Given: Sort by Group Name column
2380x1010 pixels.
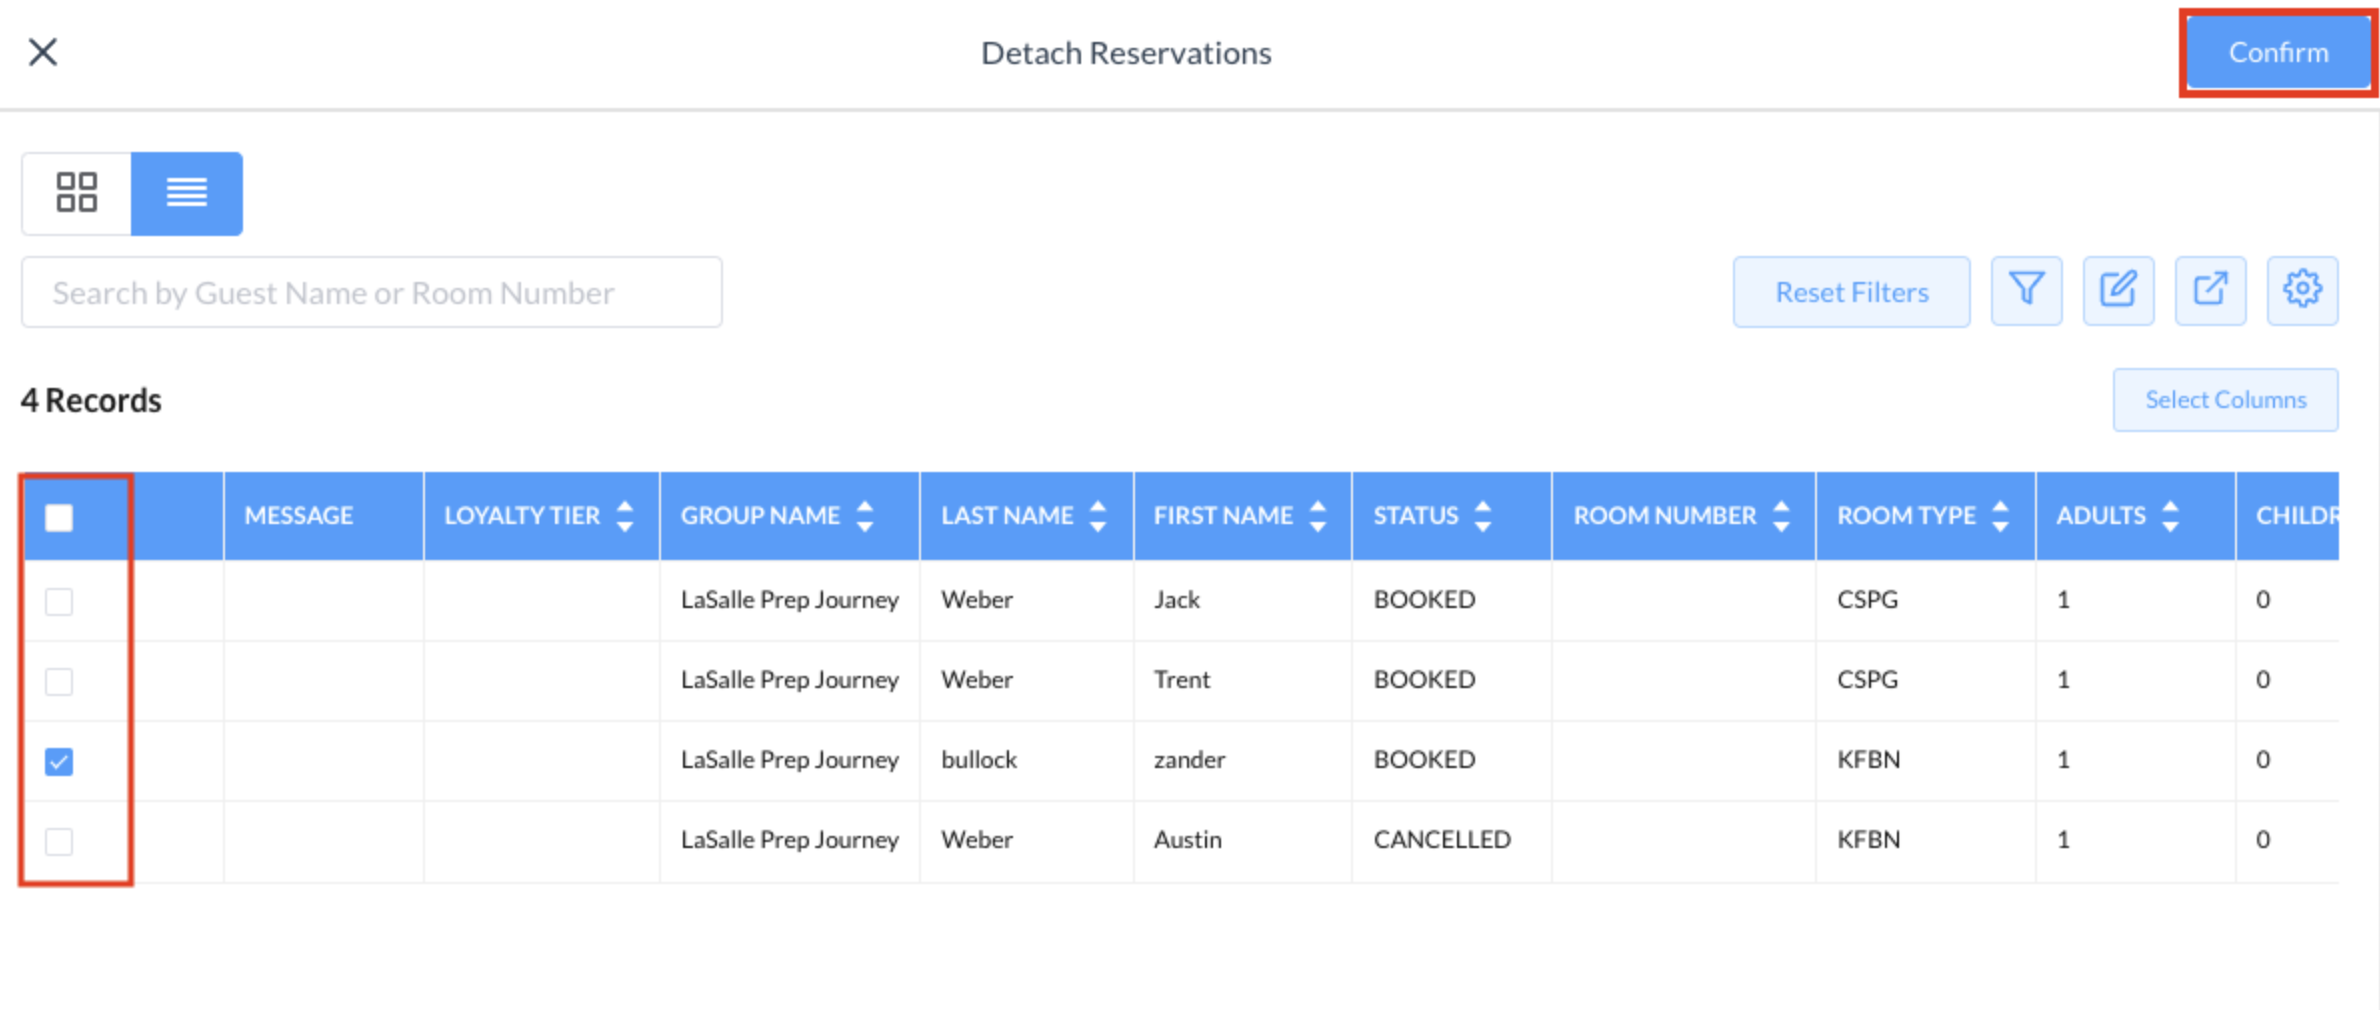Looking at the screenshot, I should (x=865, y=516).
